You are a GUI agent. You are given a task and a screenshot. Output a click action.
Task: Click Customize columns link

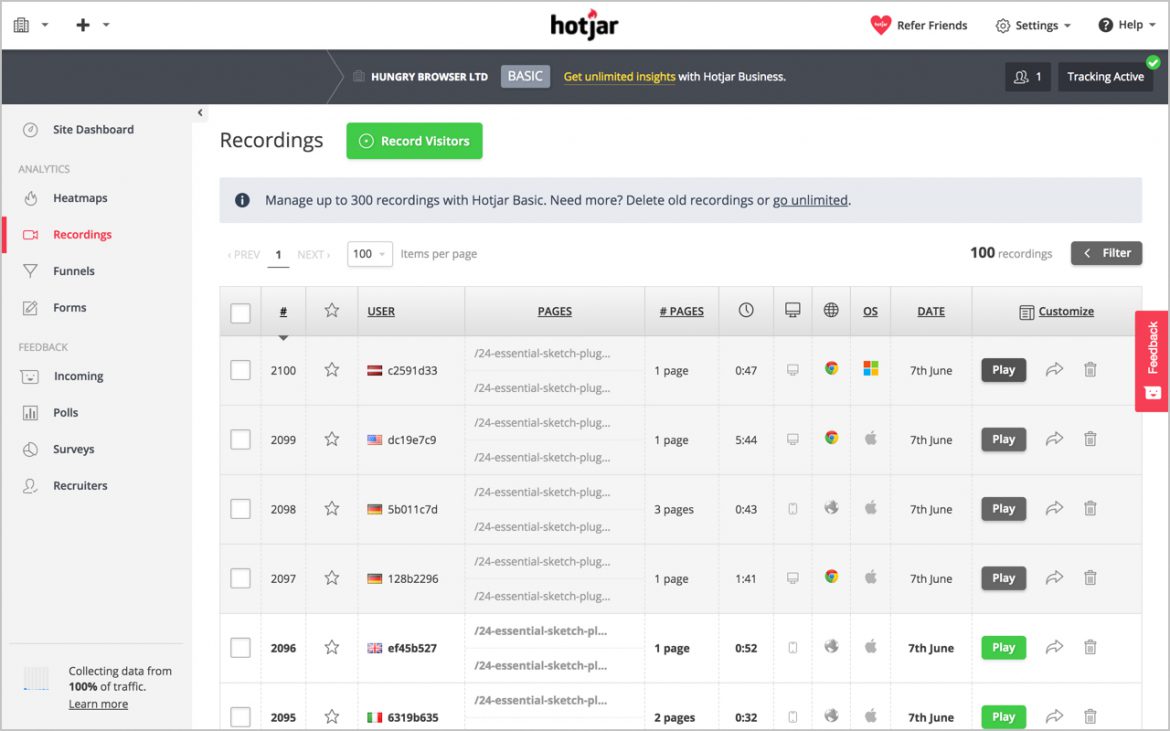coord(1057,311)
